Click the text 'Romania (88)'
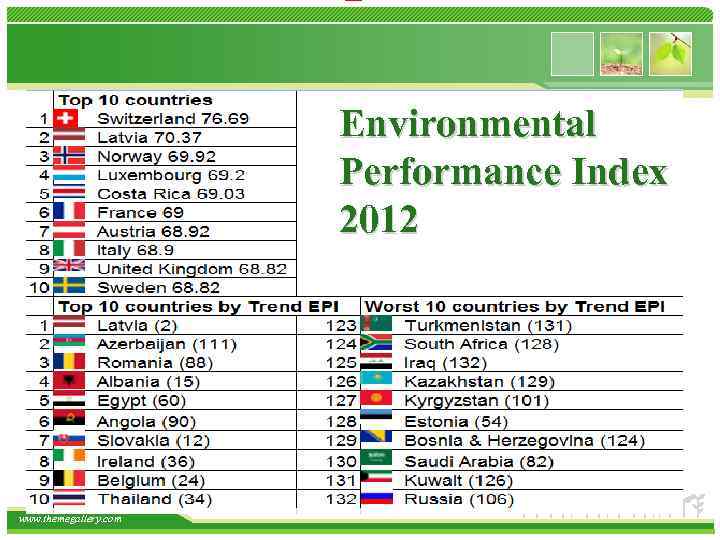This screenshot has height=540, width=720. click(155, 363)
